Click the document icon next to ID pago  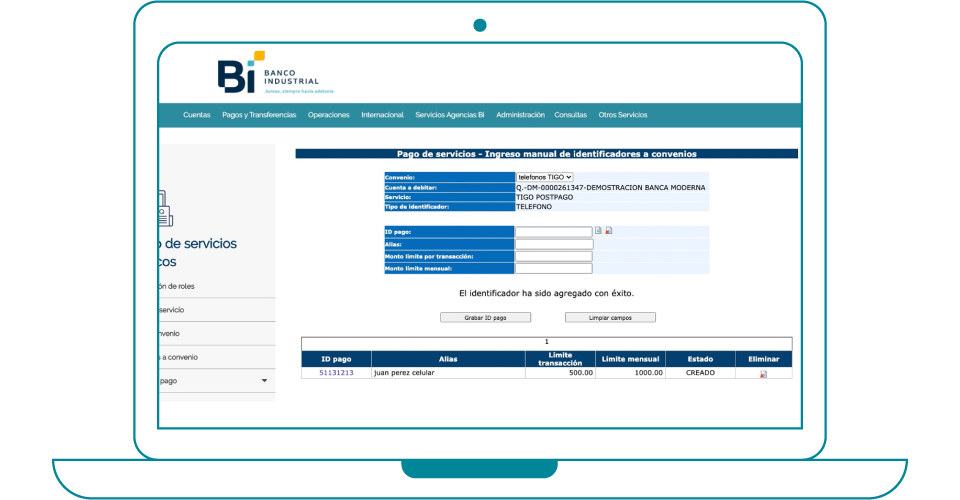[x=599, y=231]
